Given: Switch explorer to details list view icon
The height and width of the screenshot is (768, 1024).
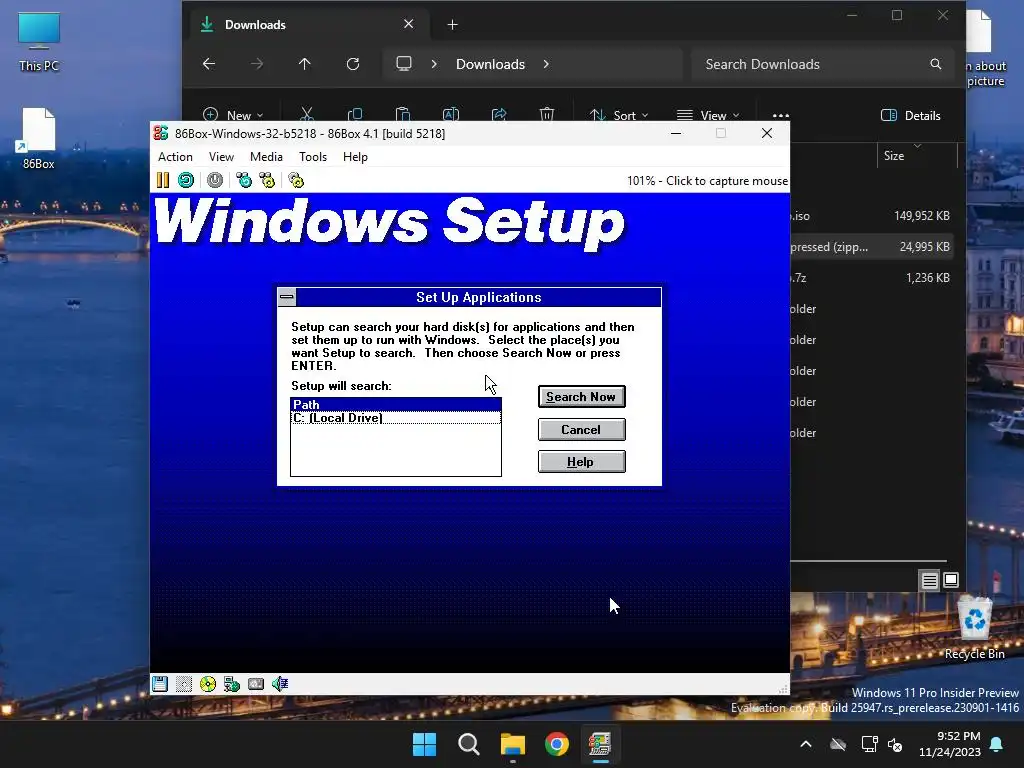Looking at the screenshot, I should pos(930,580).
